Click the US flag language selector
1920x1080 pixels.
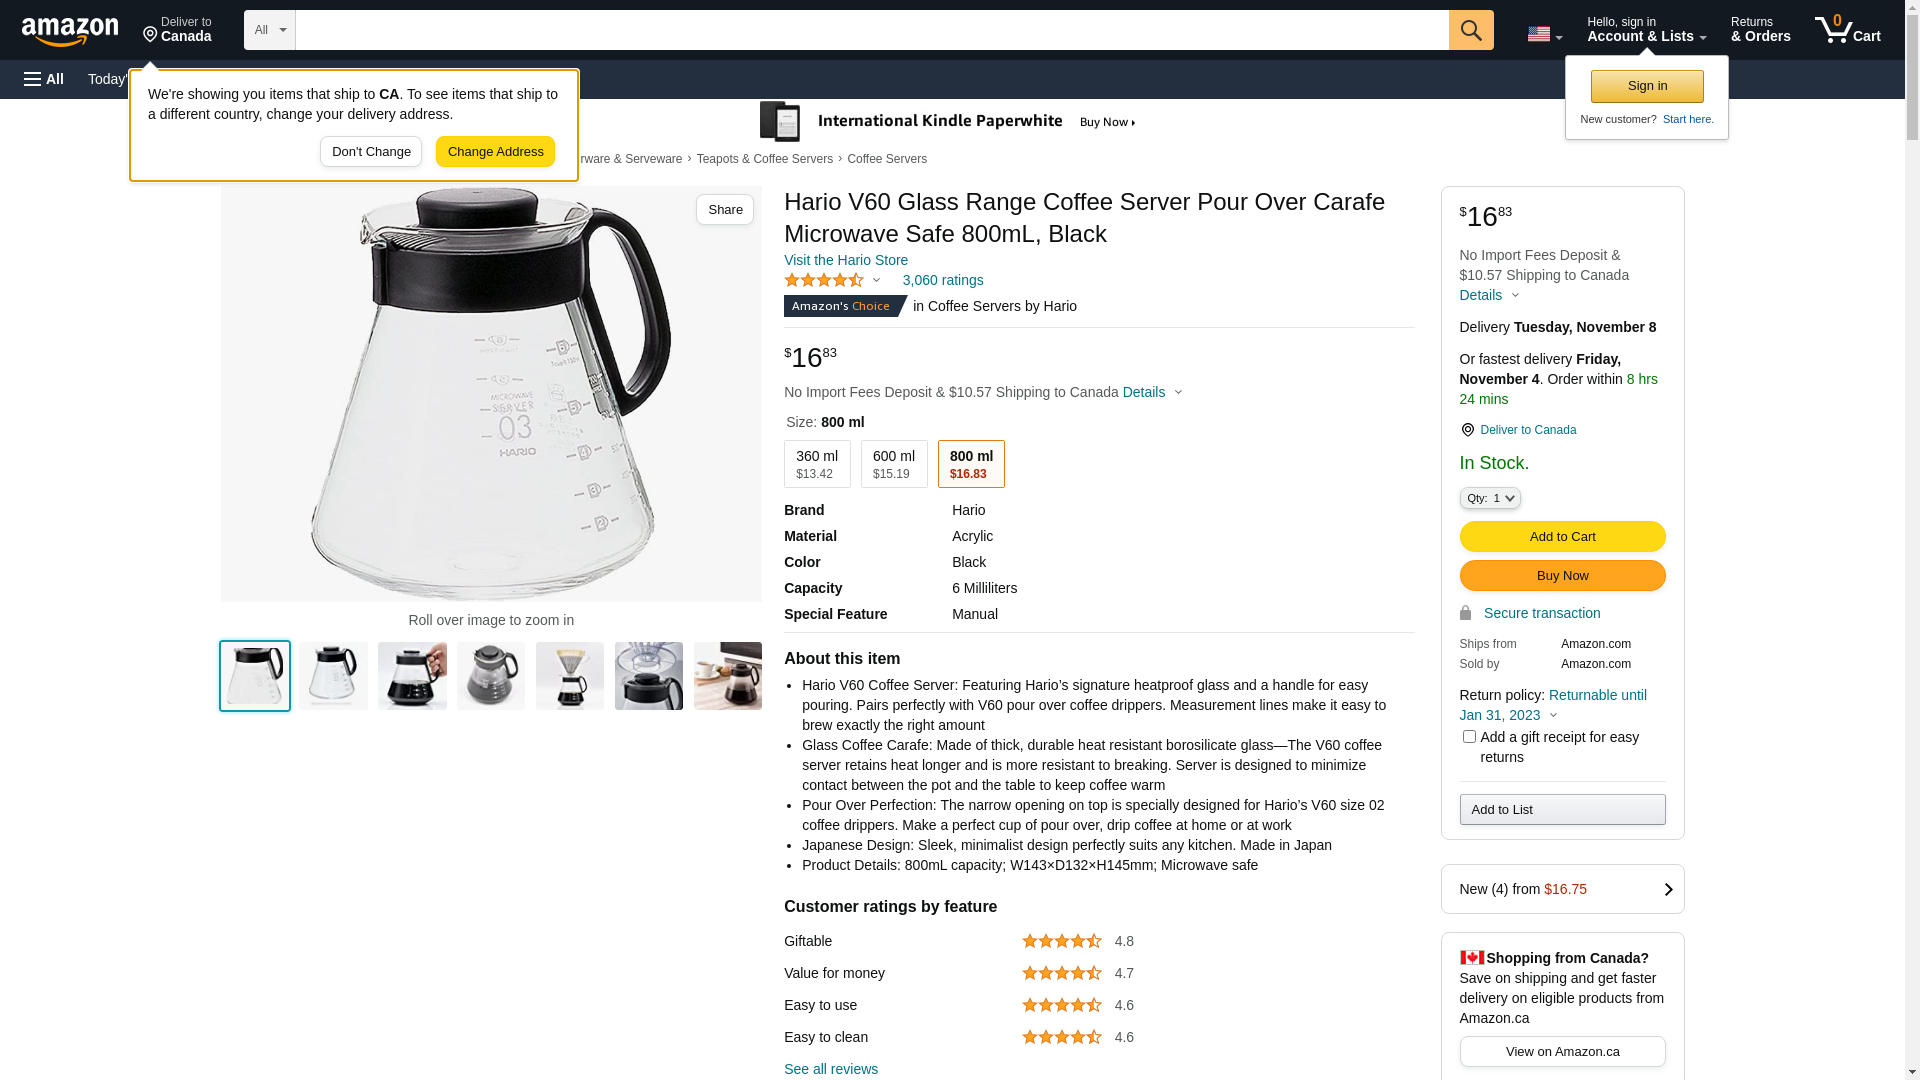[1544, 34]
